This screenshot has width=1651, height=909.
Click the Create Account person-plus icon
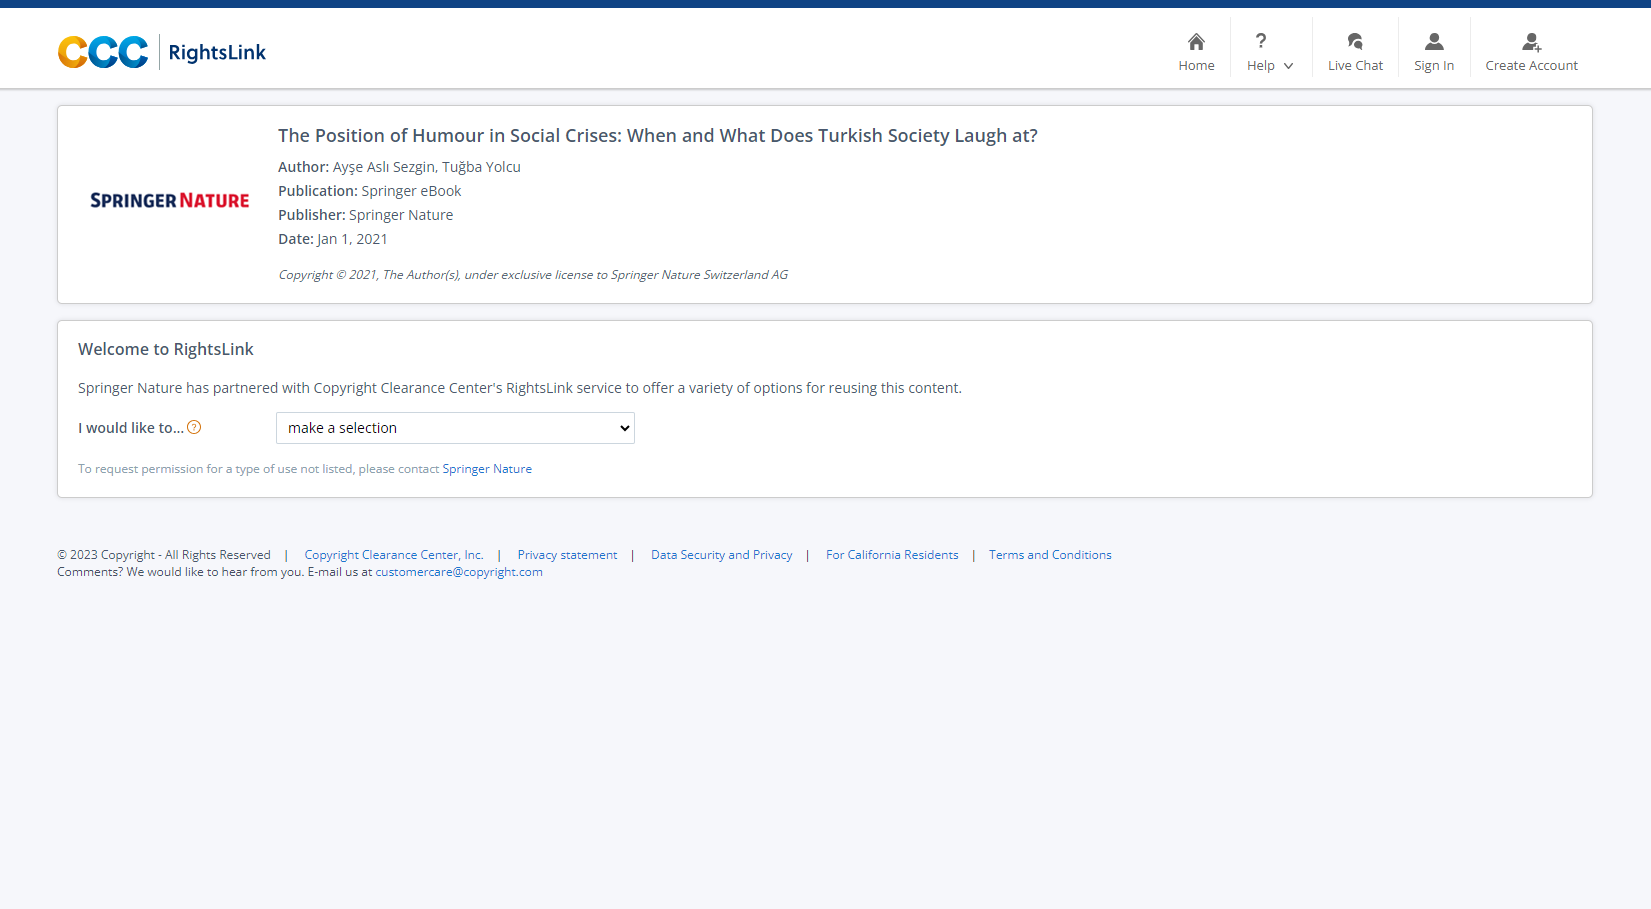(1531, 41)
